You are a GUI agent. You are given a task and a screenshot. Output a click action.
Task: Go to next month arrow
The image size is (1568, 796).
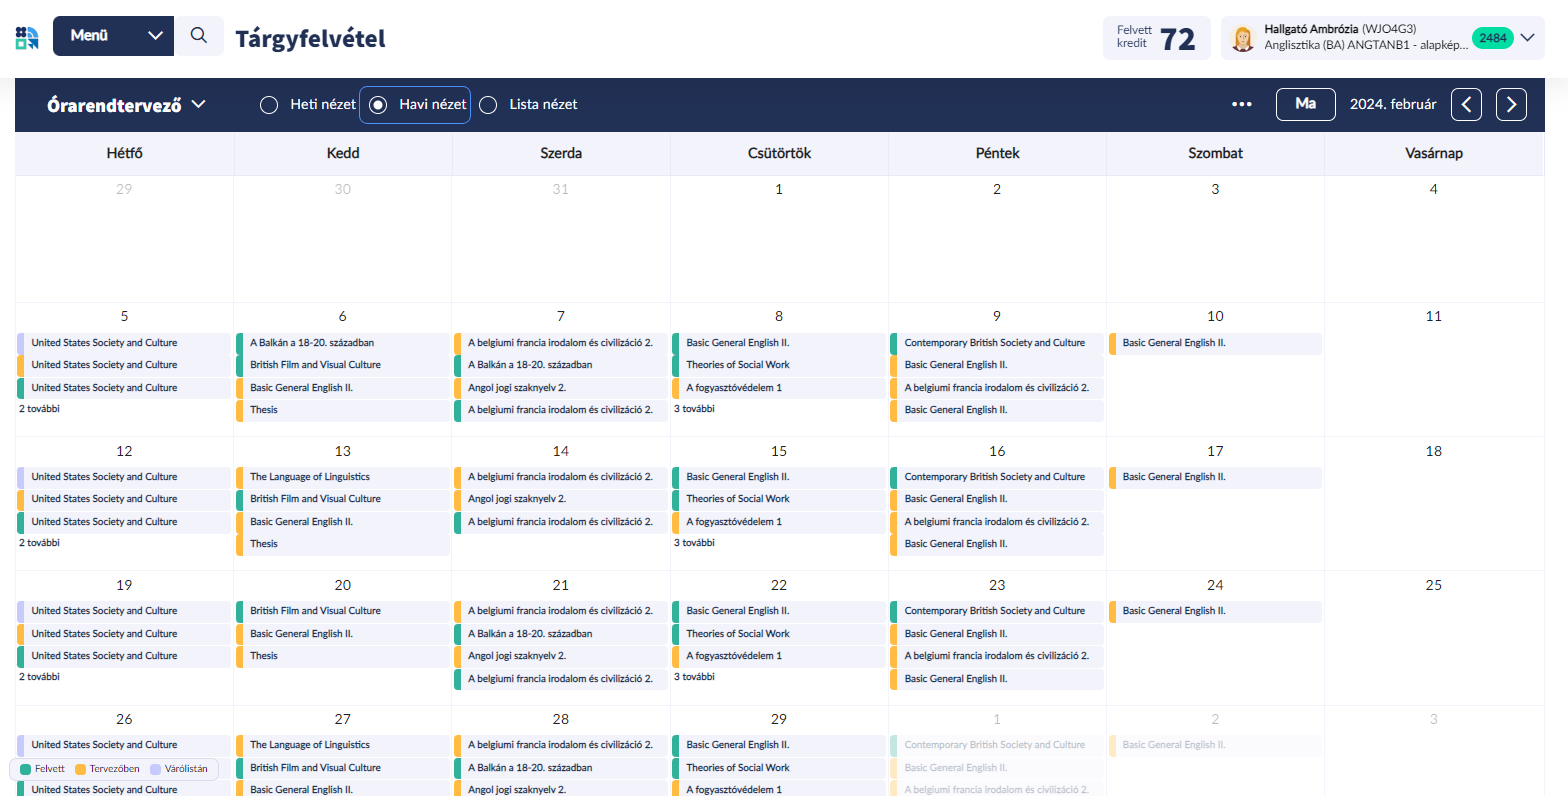point(1511,104)
